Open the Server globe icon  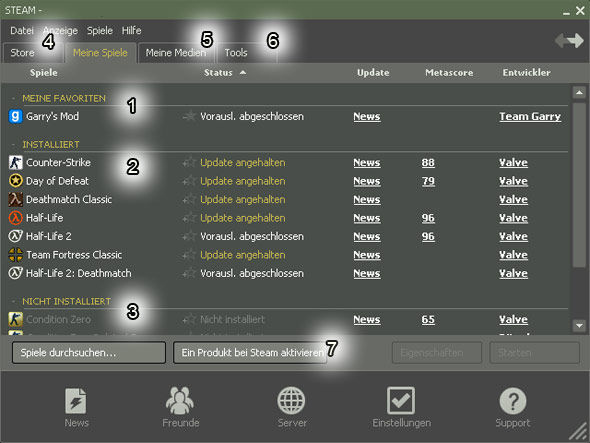291,400
